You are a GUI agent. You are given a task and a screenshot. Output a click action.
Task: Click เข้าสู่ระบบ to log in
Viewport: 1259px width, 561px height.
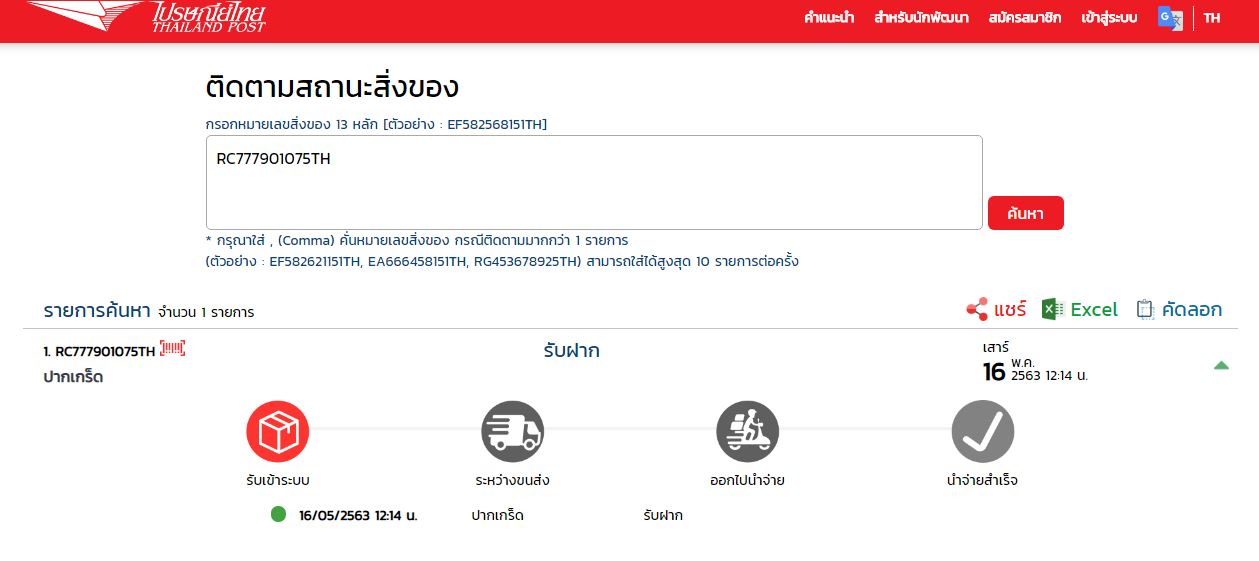[x=1109, y=18]
